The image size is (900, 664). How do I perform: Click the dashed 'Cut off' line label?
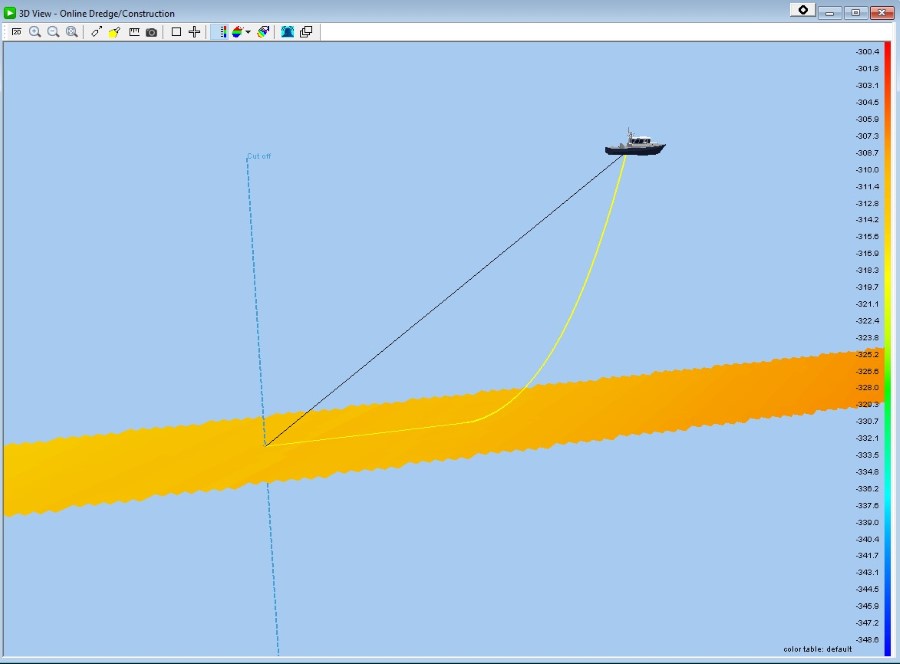pos(259,156)
